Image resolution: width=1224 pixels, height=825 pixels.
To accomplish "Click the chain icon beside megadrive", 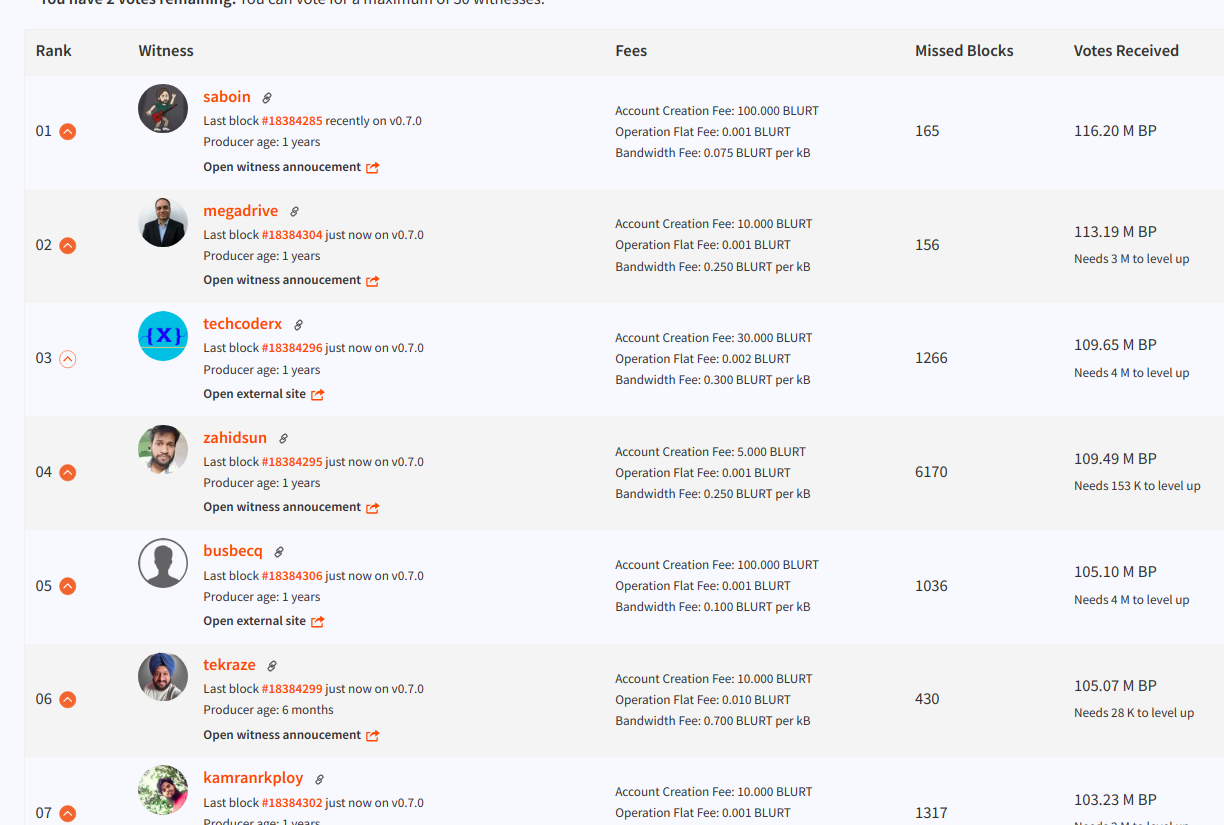I will [x=294, y=212].
